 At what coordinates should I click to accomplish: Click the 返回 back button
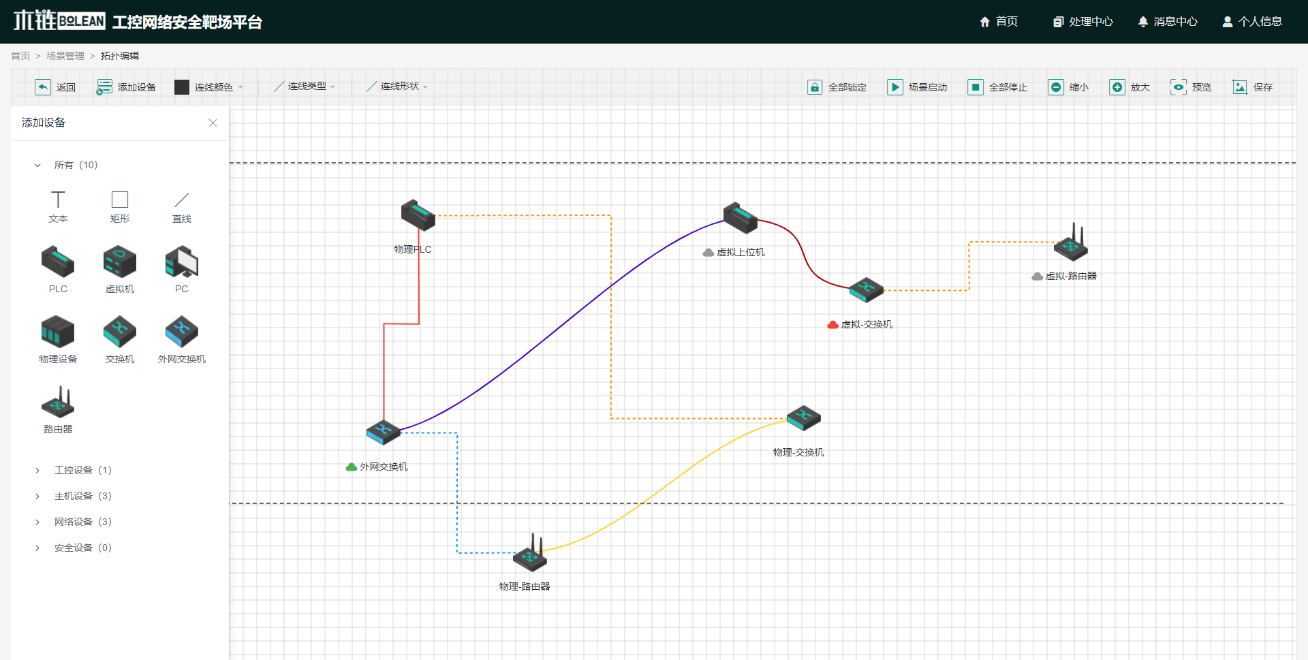[x=56, y=87]
